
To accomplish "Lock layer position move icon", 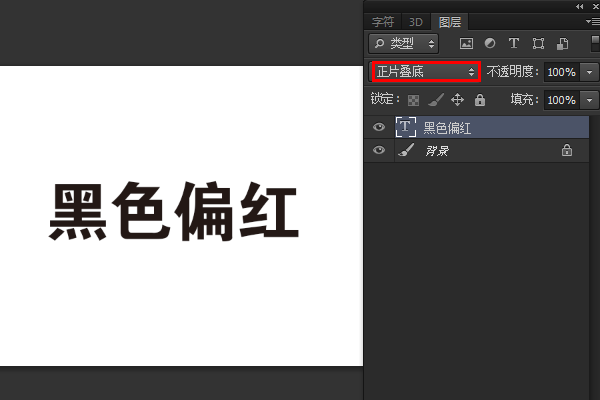I will [457, 100].
